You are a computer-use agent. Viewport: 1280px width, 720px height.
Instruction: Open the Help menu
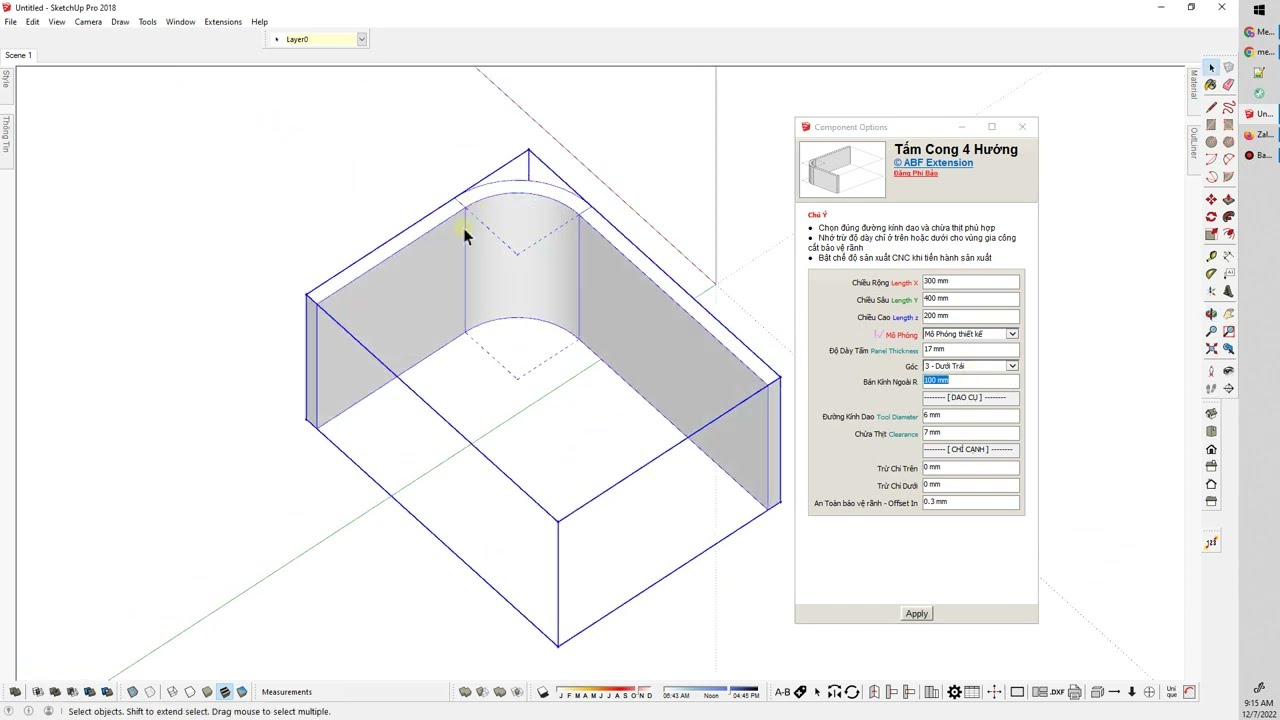pos(259,22)
